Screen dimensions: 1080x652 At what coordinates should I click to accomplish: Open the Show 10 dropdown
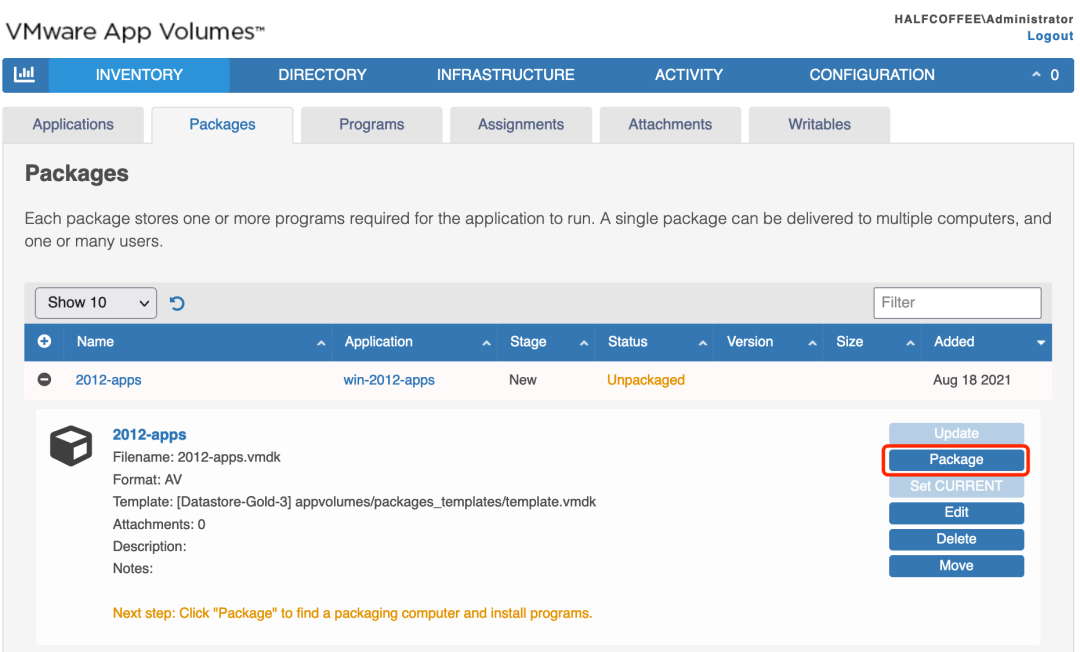(96, 303)
